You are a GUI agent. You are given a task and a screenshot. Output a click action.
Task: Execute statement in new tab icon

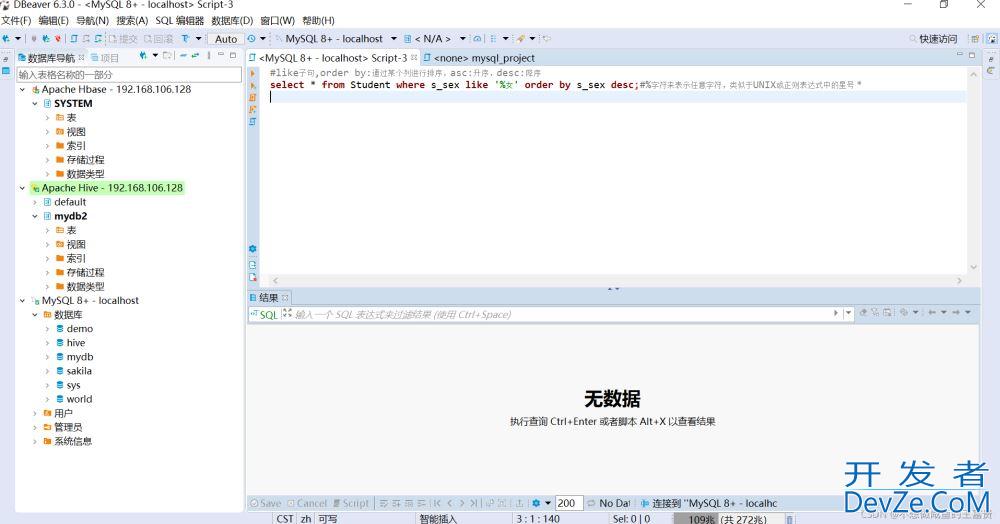tap(253, 85)
